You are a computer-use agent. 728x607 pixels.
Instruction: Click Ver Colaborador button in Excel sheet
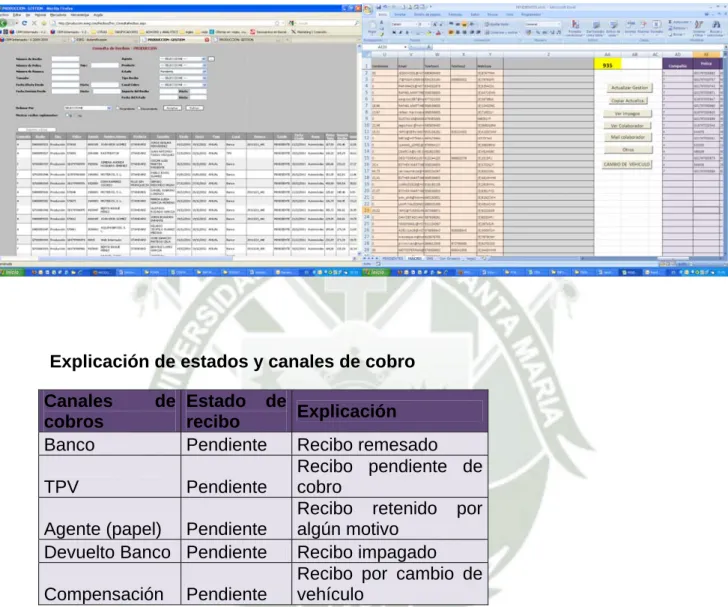point(627,126)
